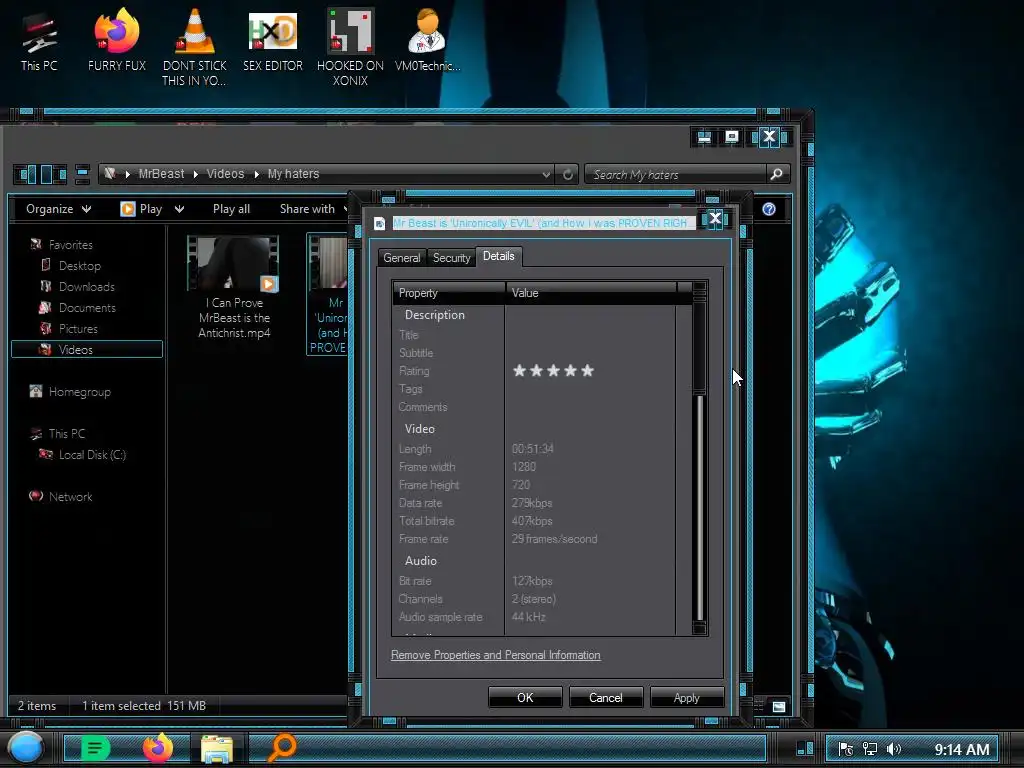The width and height of the screenshot is (1024, 768).
Task: Expand breadcrumb arrow before My haters
Action: pos(256,174)
